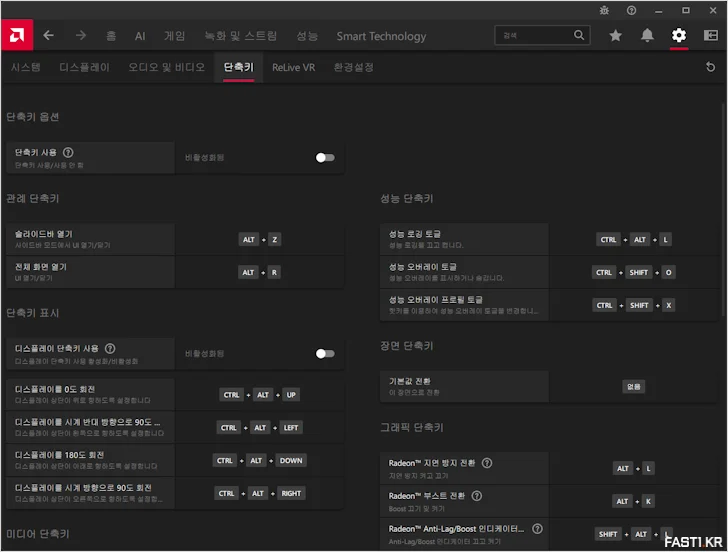Show help for Radeon 부스트 전환
This screenshot has width=728, height=552.
pyautogui.click(x=476, y=496)
